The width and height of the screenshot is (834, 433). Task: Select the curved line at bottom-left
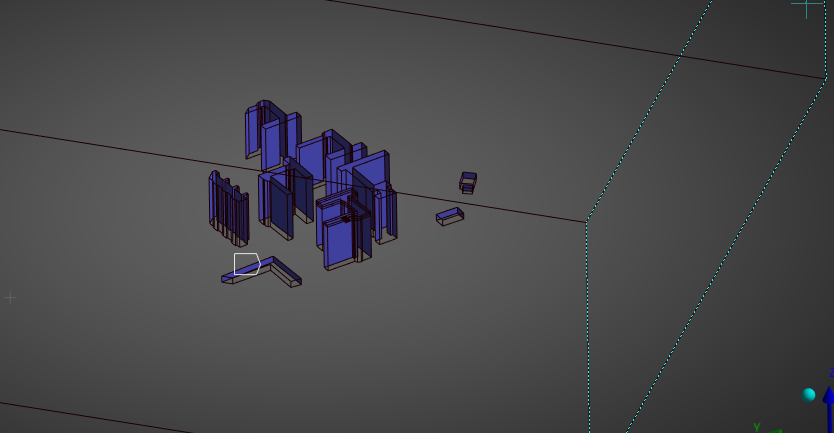click(x=60, y=413)
